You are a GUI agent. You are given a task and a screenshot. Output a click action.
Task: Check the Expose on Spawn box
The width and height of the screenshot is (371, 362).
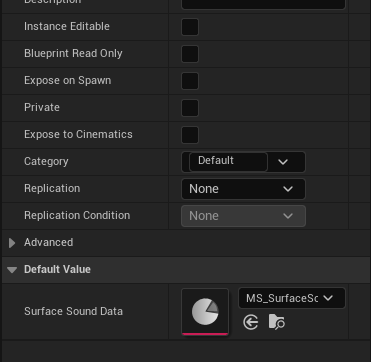190,81
